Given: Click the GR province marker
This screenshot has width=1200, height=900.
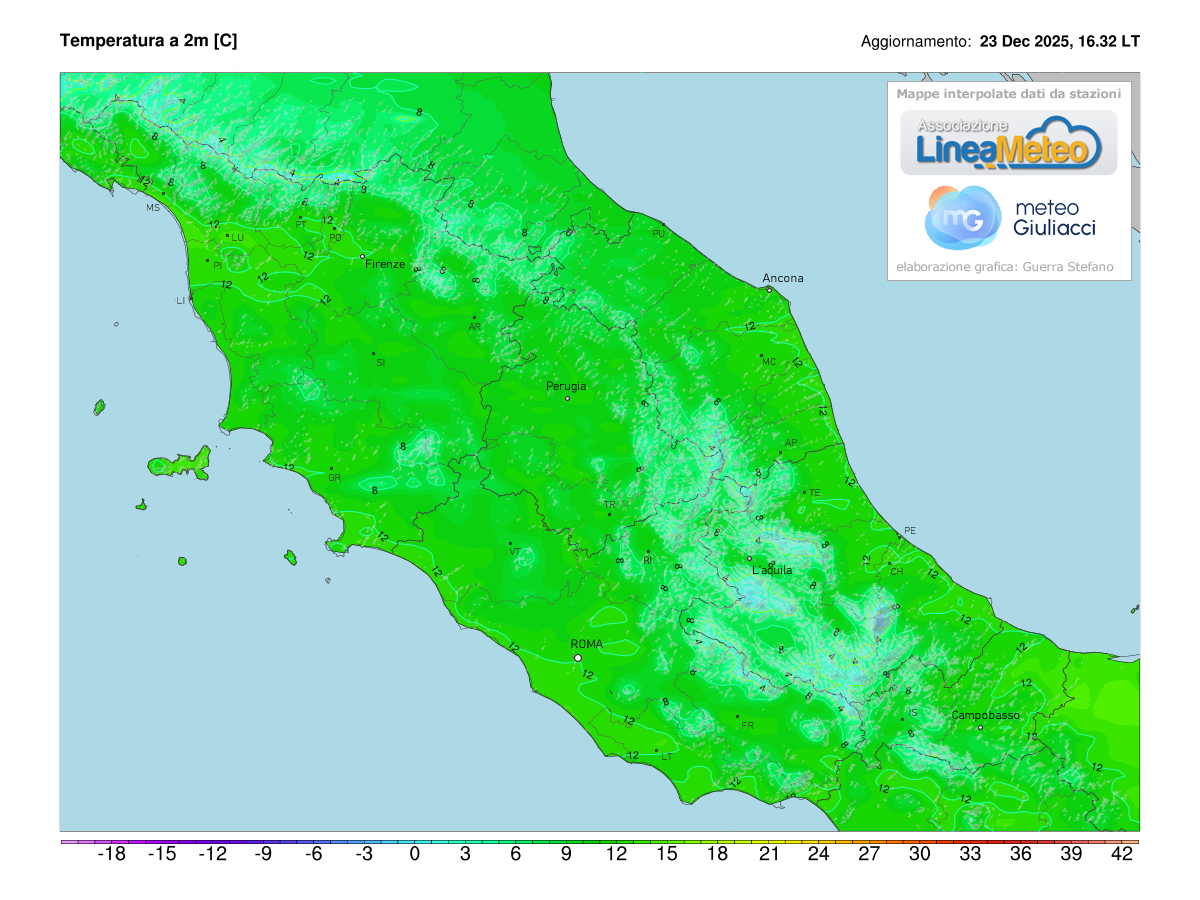Looking at the screenshot, I should pyautogui.click(x=331, y=469).
